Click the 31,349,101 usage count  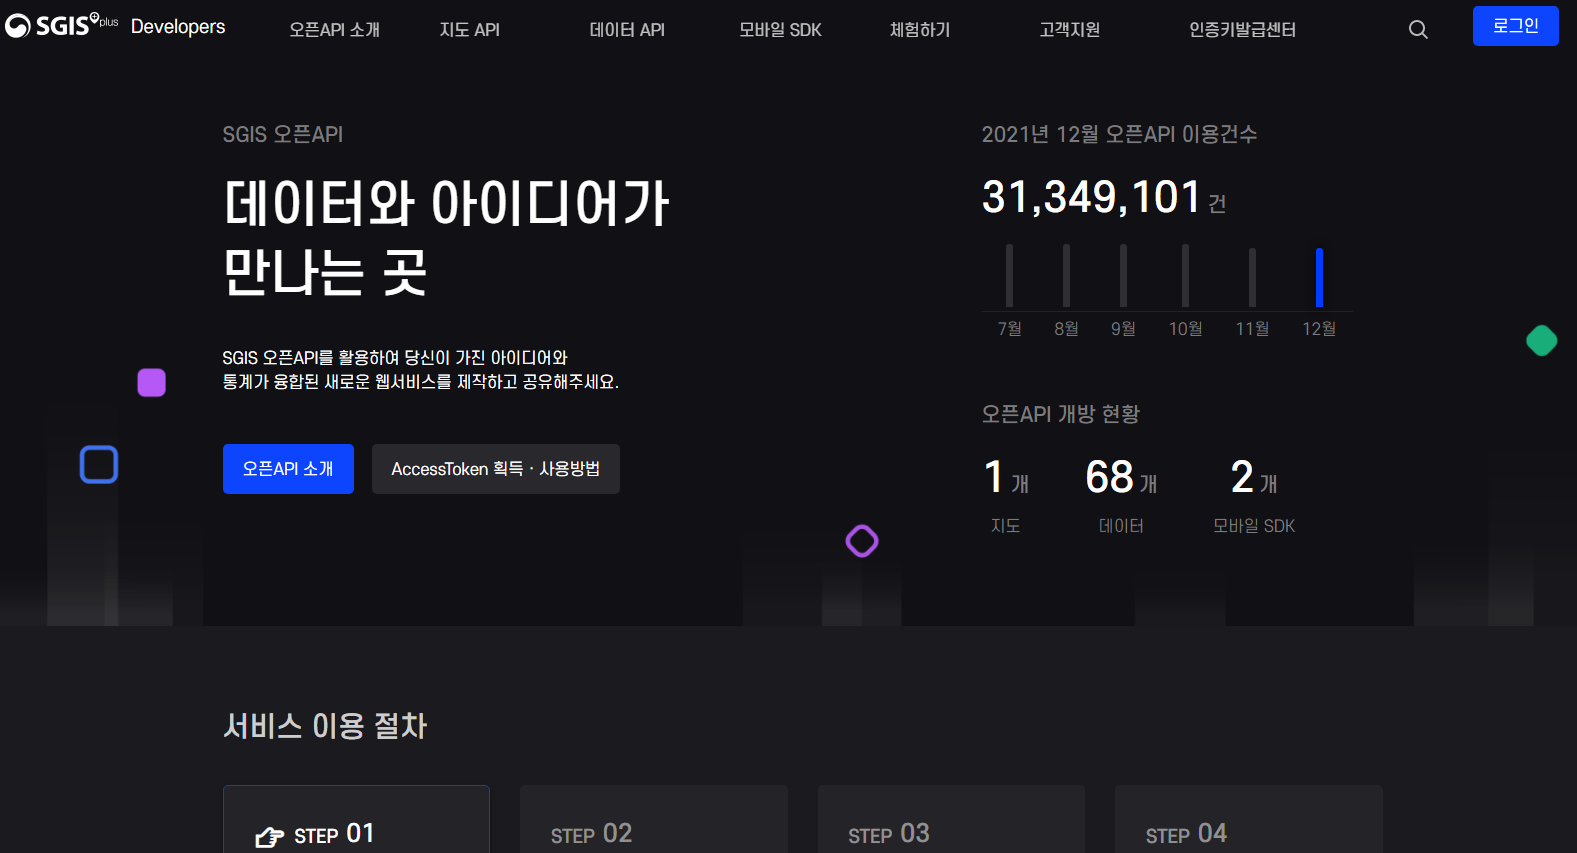(x=1091, y=197)
